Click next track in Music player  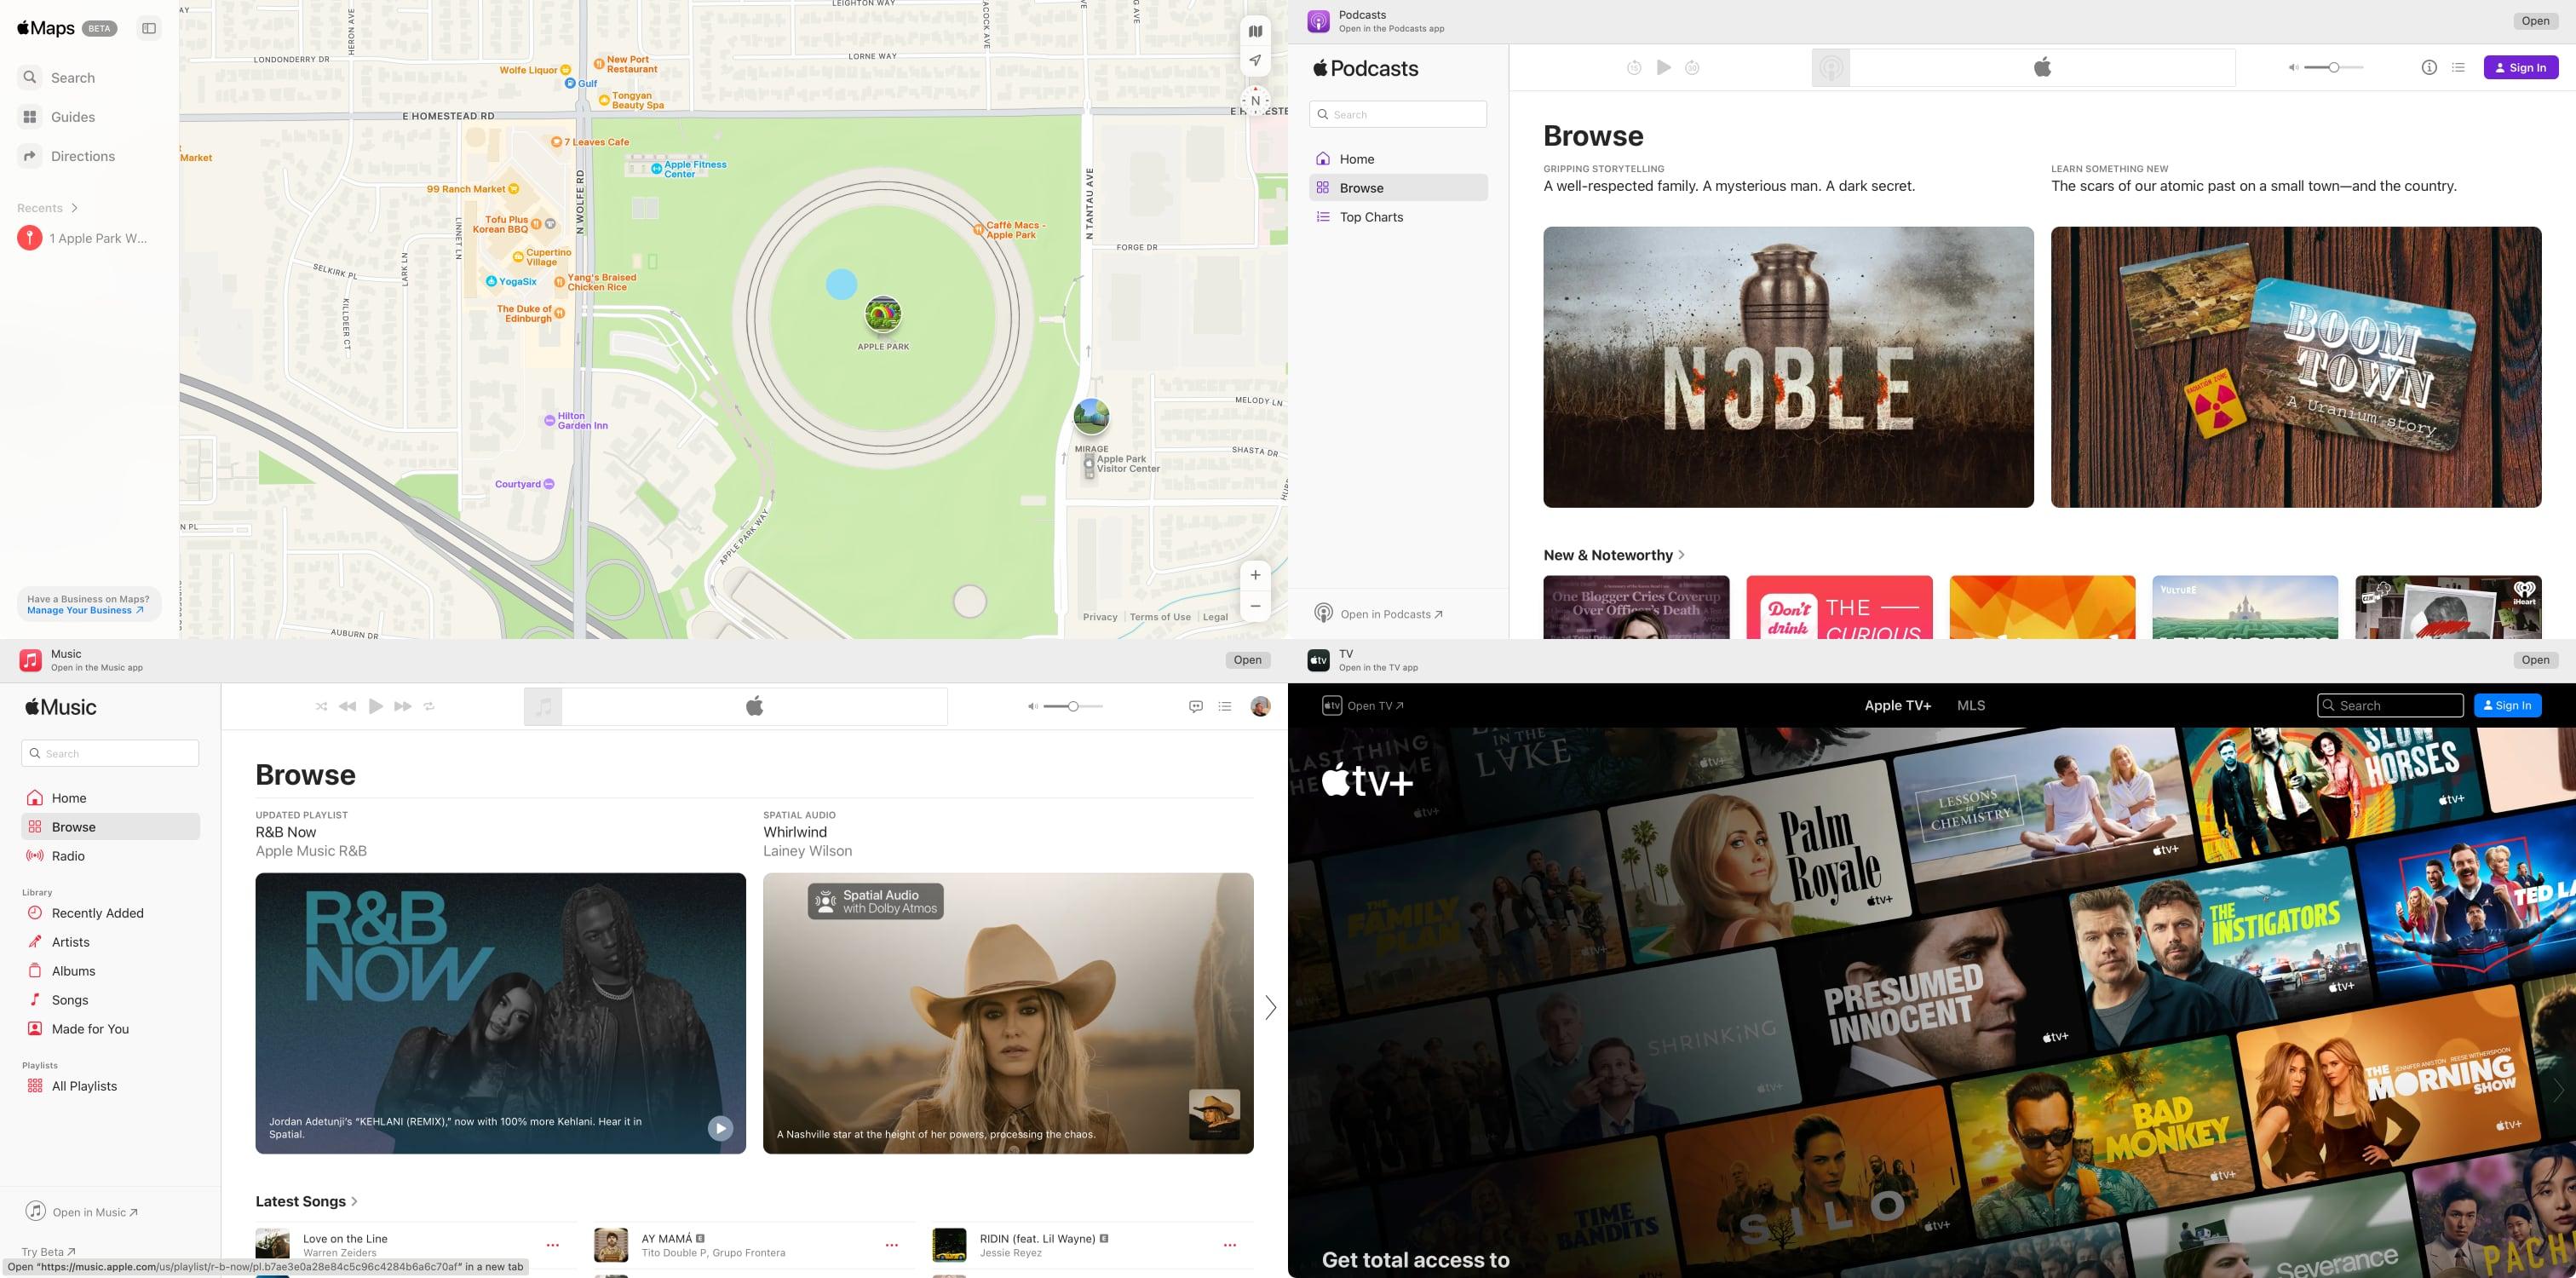point(403,706)
